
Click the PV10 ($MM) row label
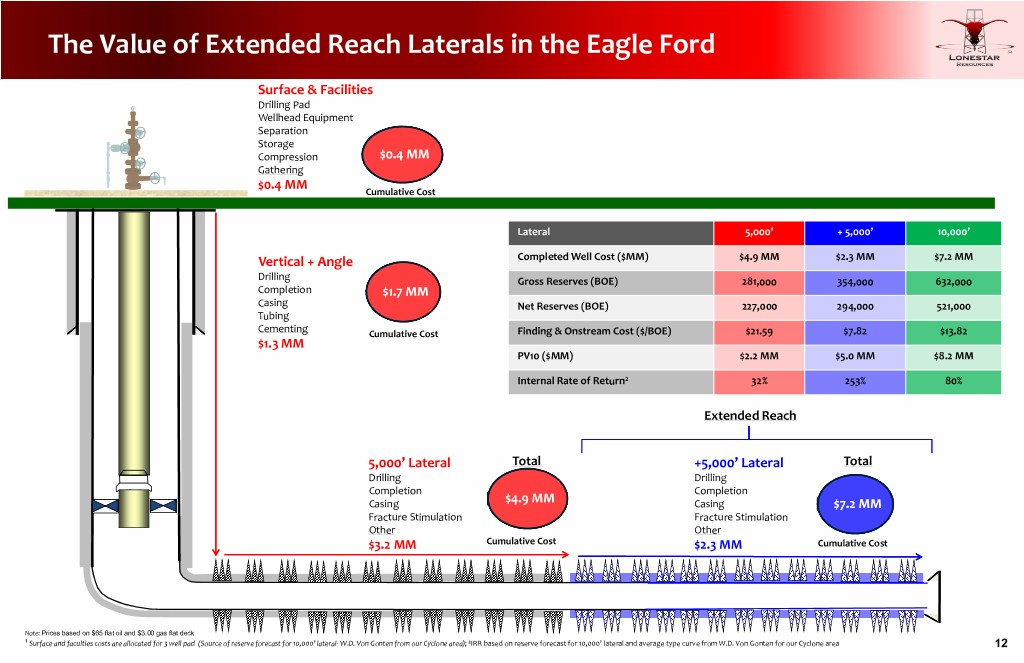click(545, 356)
